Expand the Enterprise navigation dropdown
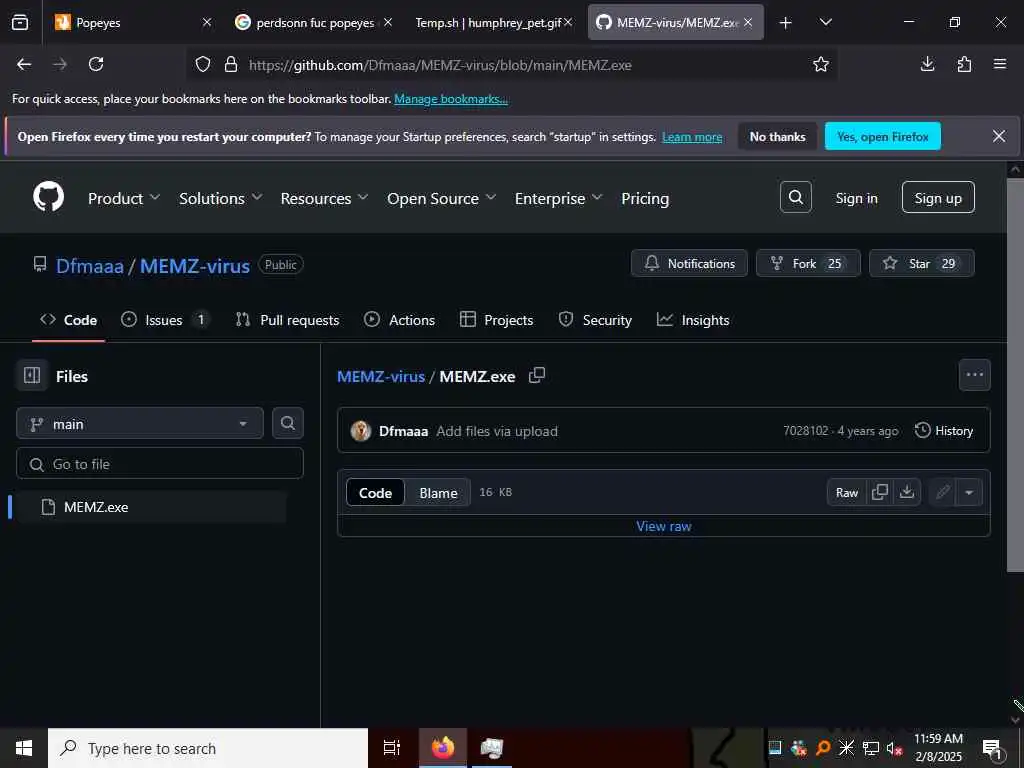The image size is (1024, 768). (558, 199)
